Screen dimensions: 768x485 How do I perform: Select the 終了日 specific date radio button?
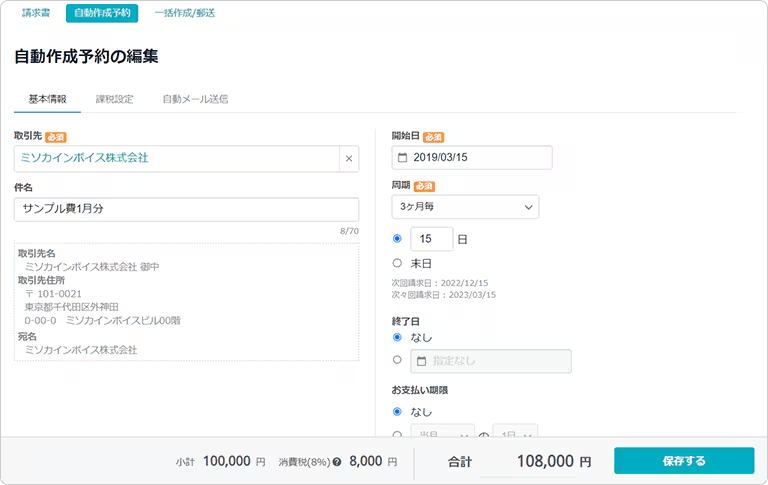397,360
